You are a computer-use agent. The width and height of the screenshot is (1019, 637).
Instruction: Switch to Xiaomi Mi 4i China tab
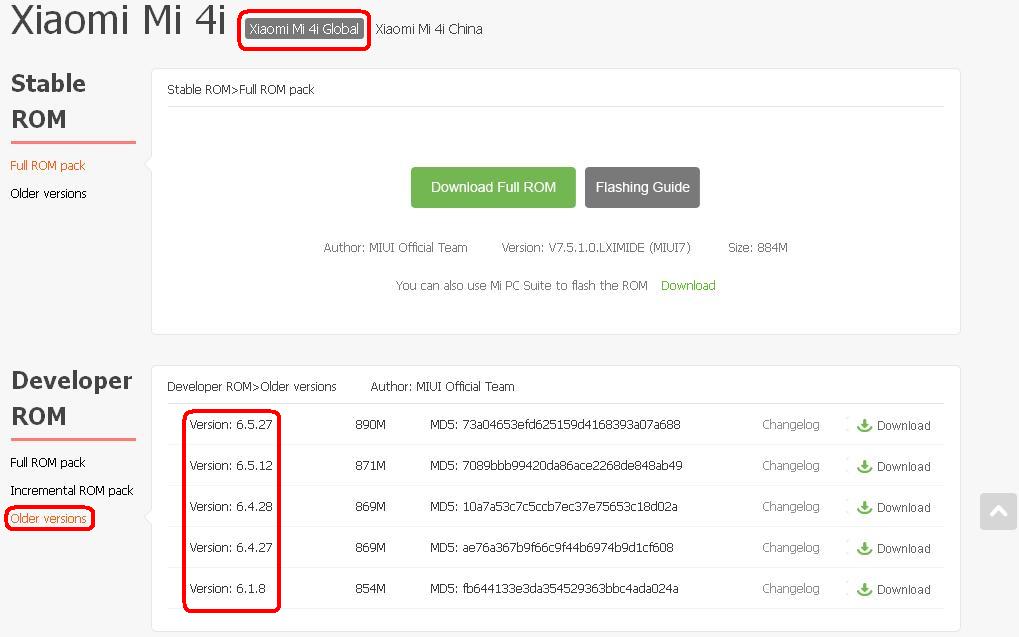point(429,29)
